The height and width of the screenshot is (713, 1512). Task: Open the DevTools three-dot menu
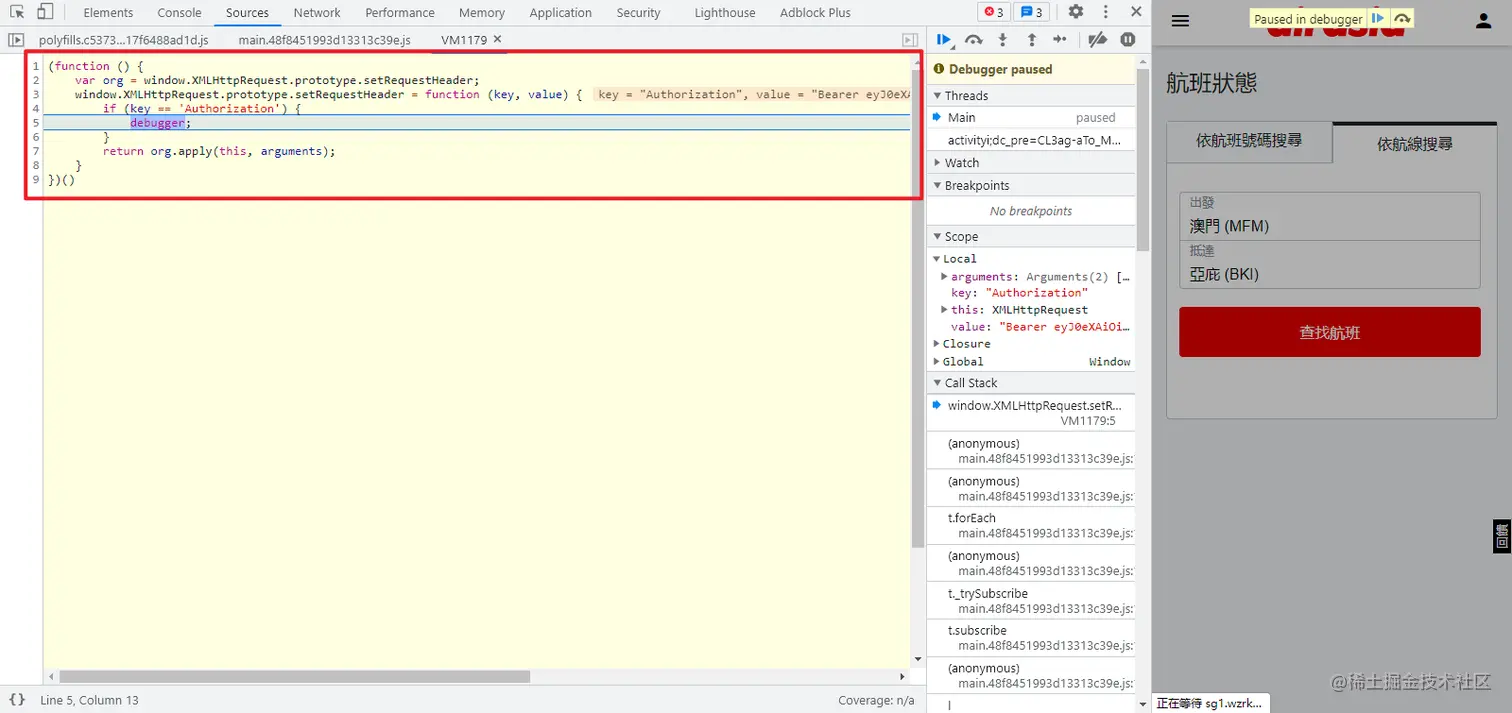coord(1106,12)
